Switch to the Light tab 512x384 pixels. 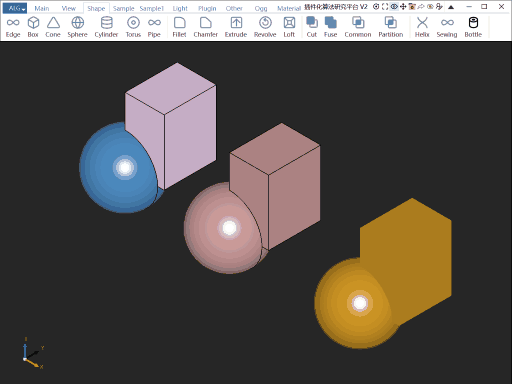pyautogui.click(x=180, y=9)
